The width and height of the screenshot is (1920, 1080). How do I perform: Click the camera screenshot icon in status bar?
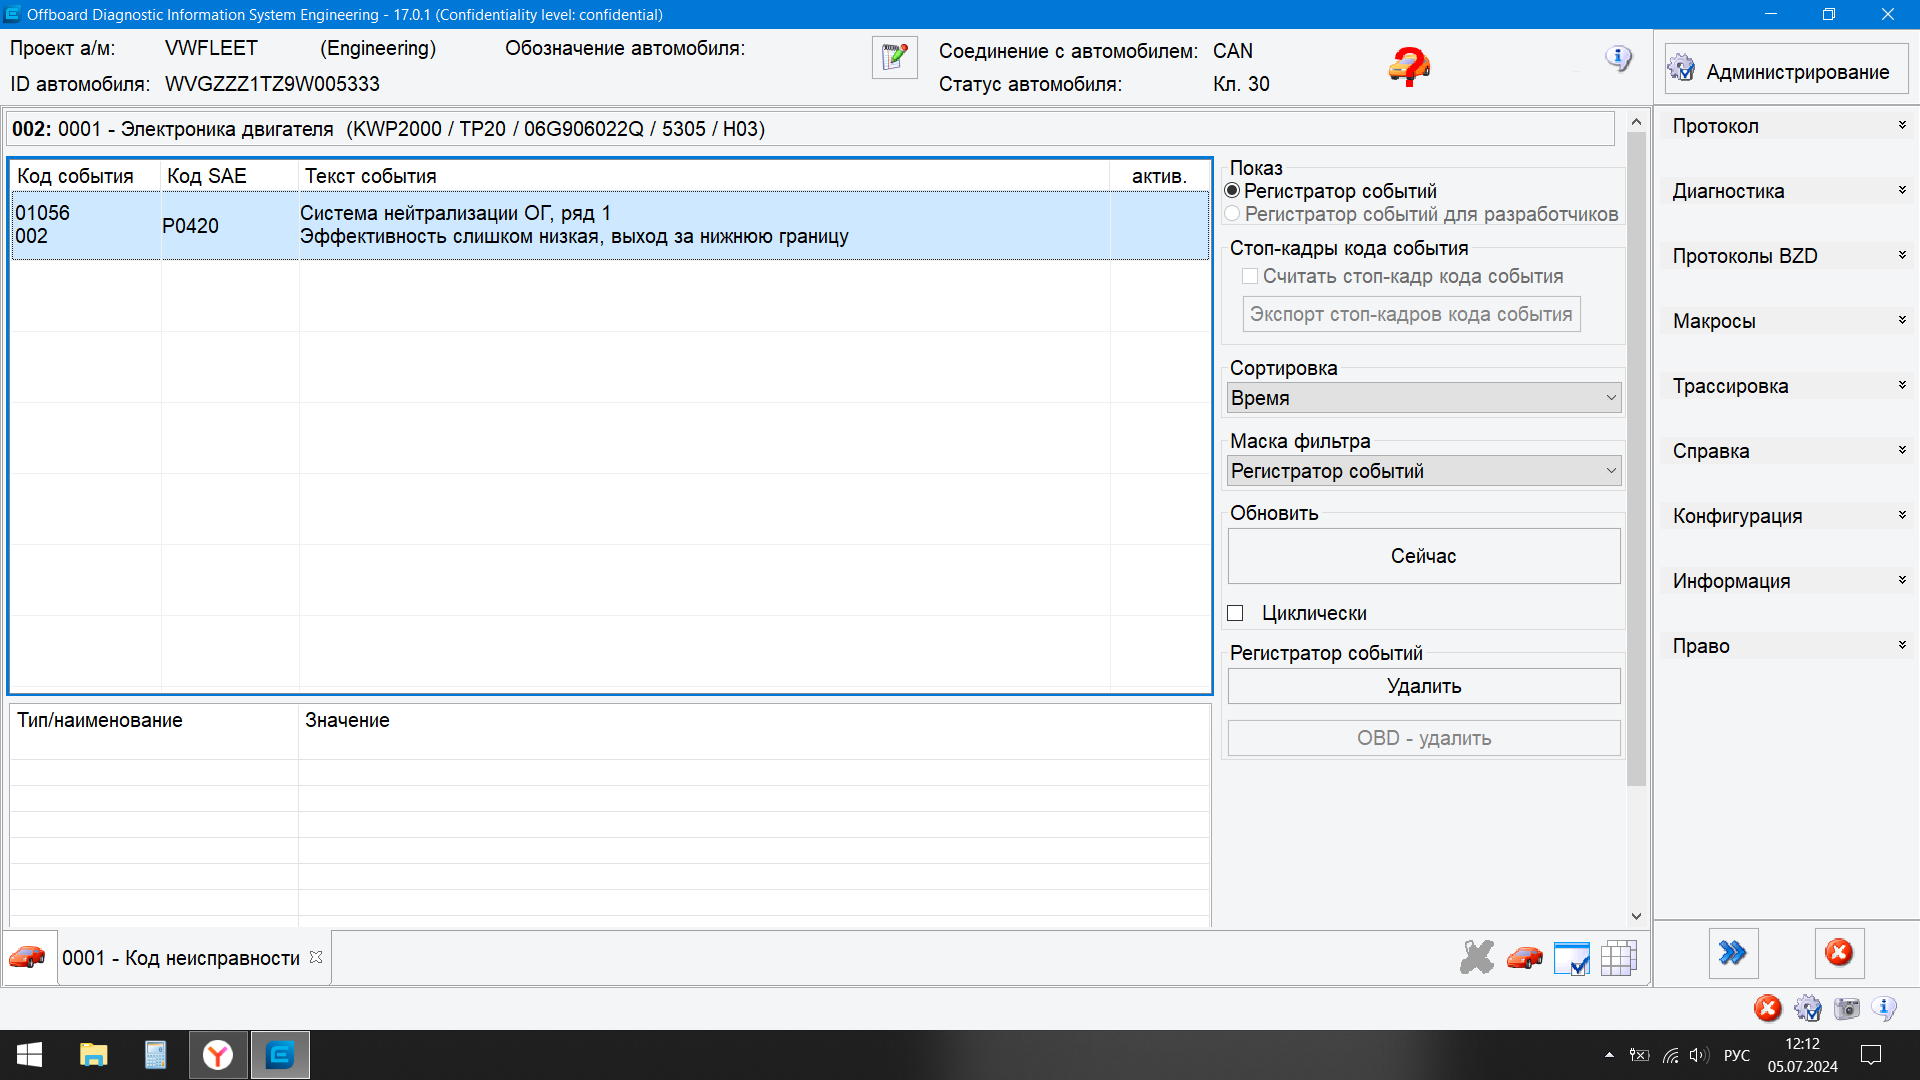click(1846, 1008)
